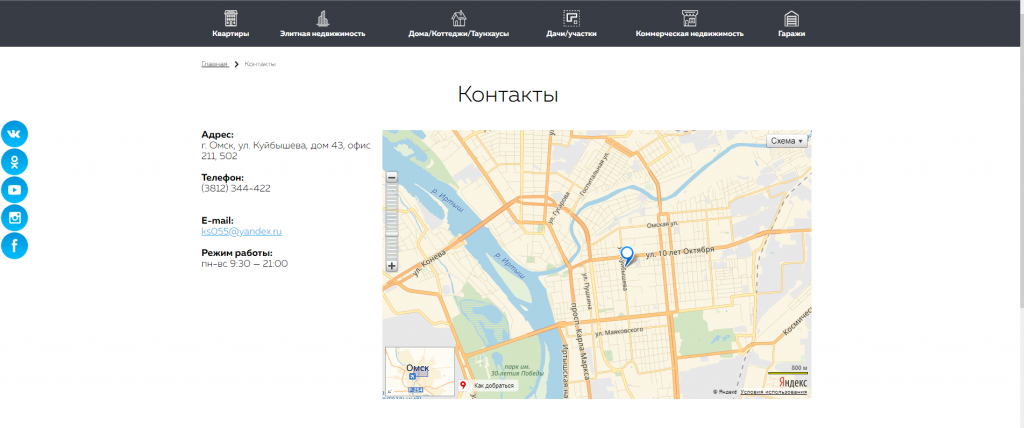Open Элитная недвижимость menu item
This screenshot has width=1024, height=428.
pyautogui.click(x=322, y=33)
